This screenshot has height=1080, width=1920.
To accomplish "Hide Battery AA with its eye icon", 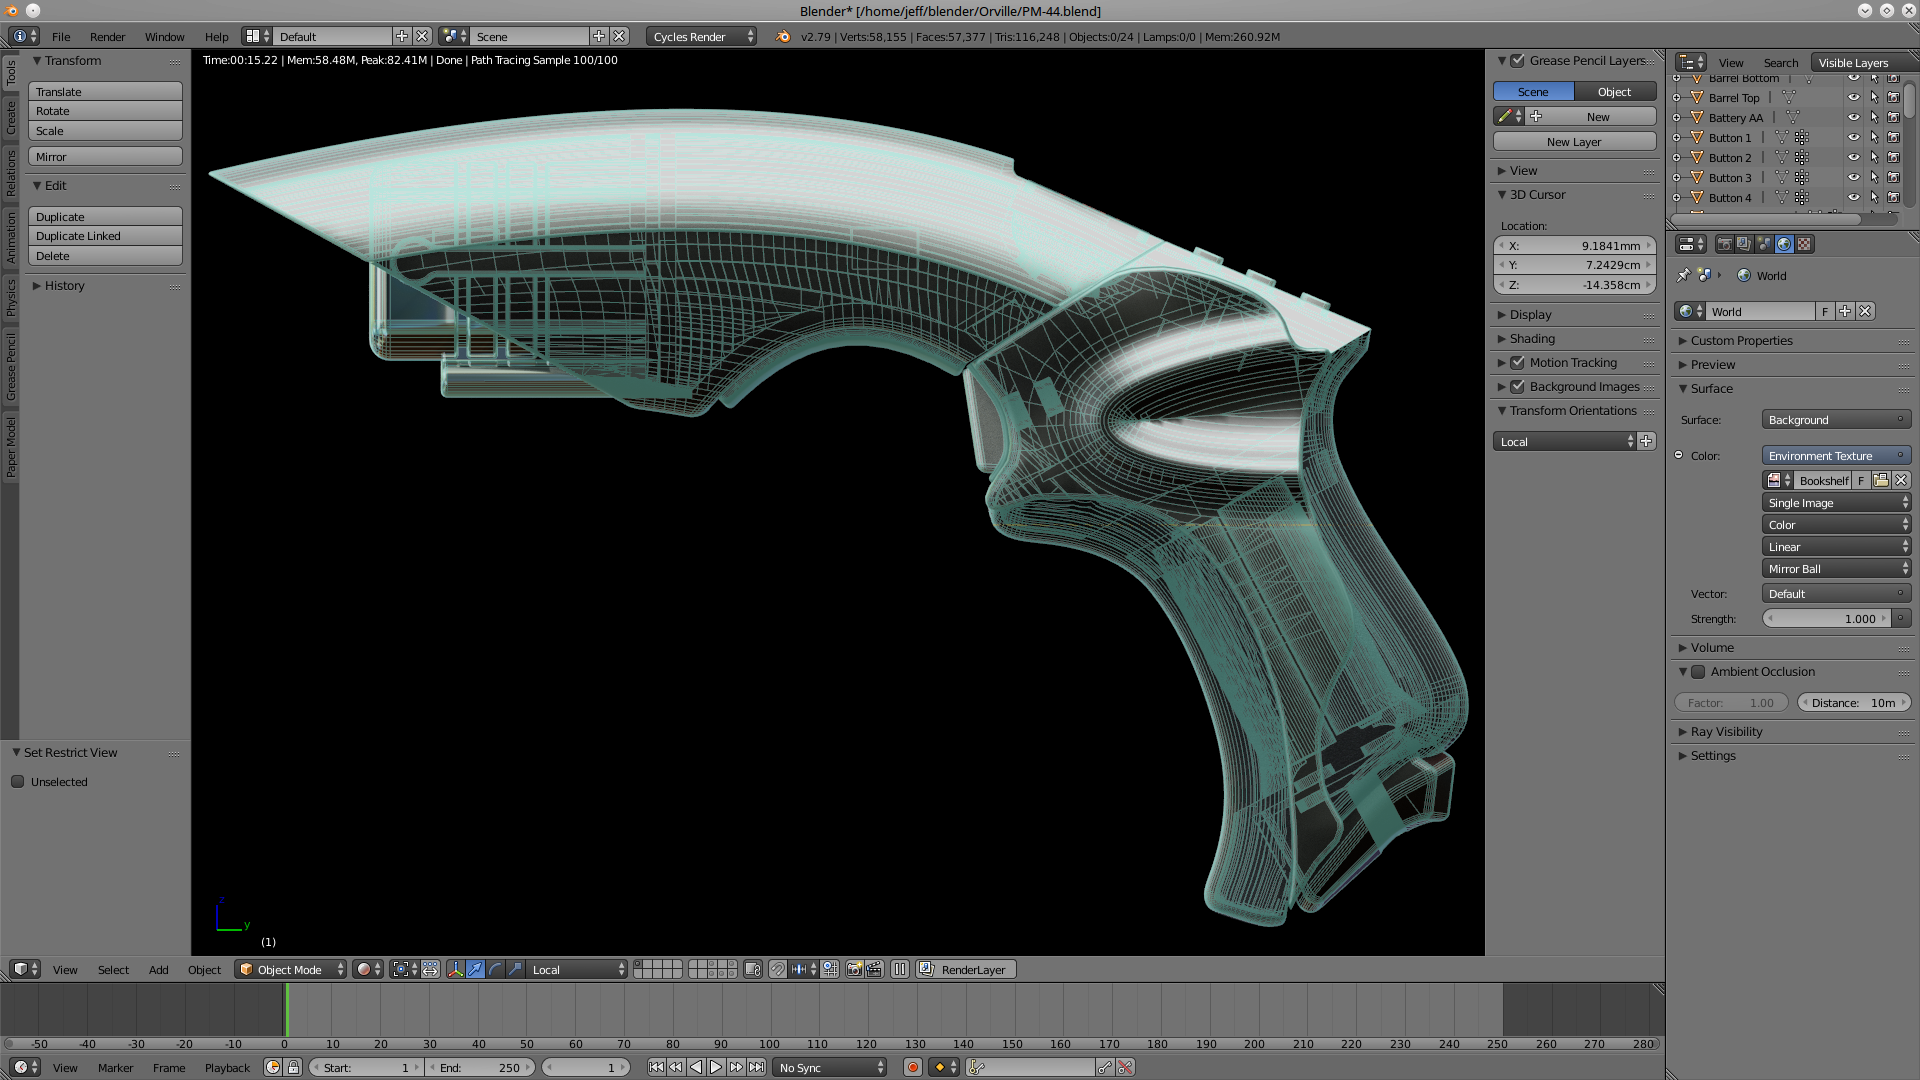I will [x=1854, y=117].
